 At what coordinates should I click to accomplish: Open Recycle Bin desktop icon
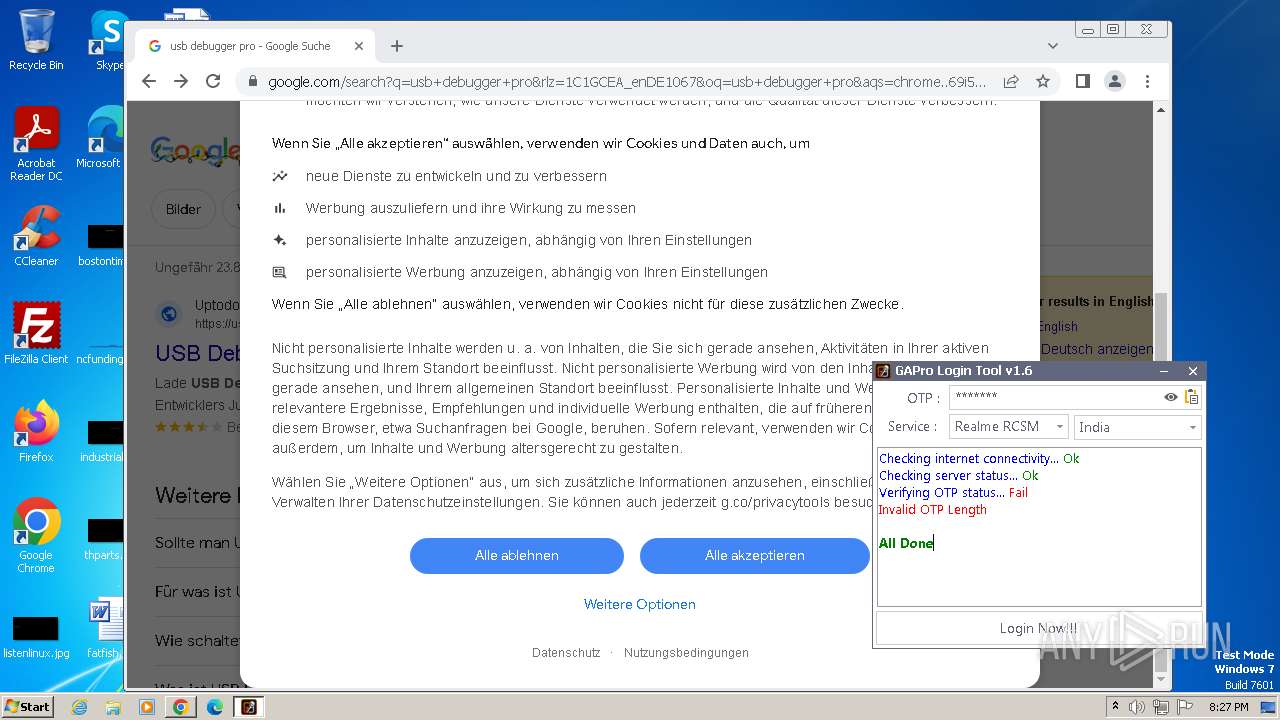(x=36, y=40)
